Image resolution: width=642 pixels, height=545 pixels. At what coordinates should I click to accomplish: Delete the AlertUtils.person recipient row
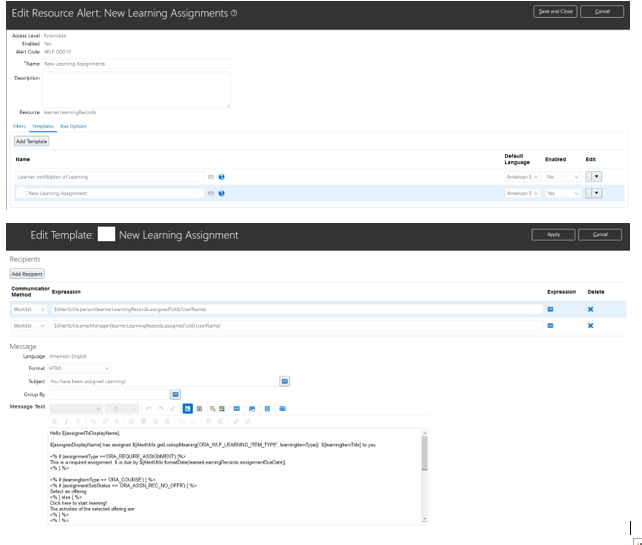coord(590,309)
